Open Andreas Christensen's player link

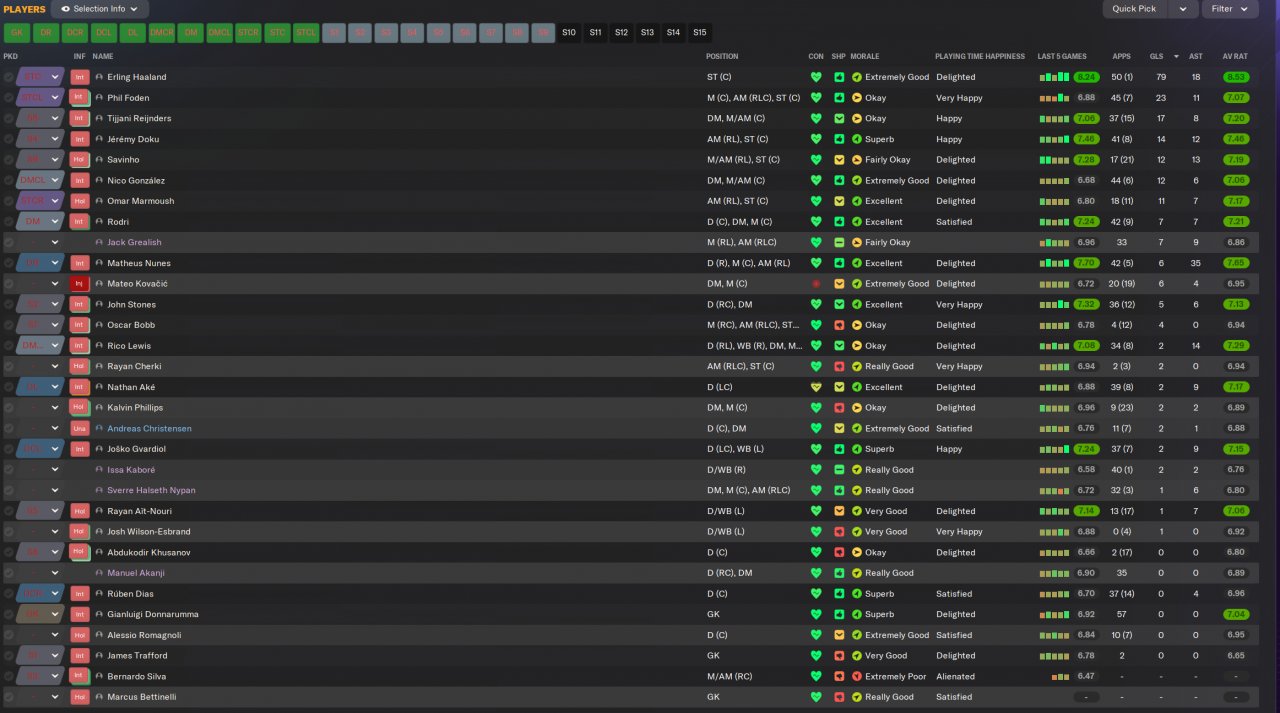(x=149, y=428)
